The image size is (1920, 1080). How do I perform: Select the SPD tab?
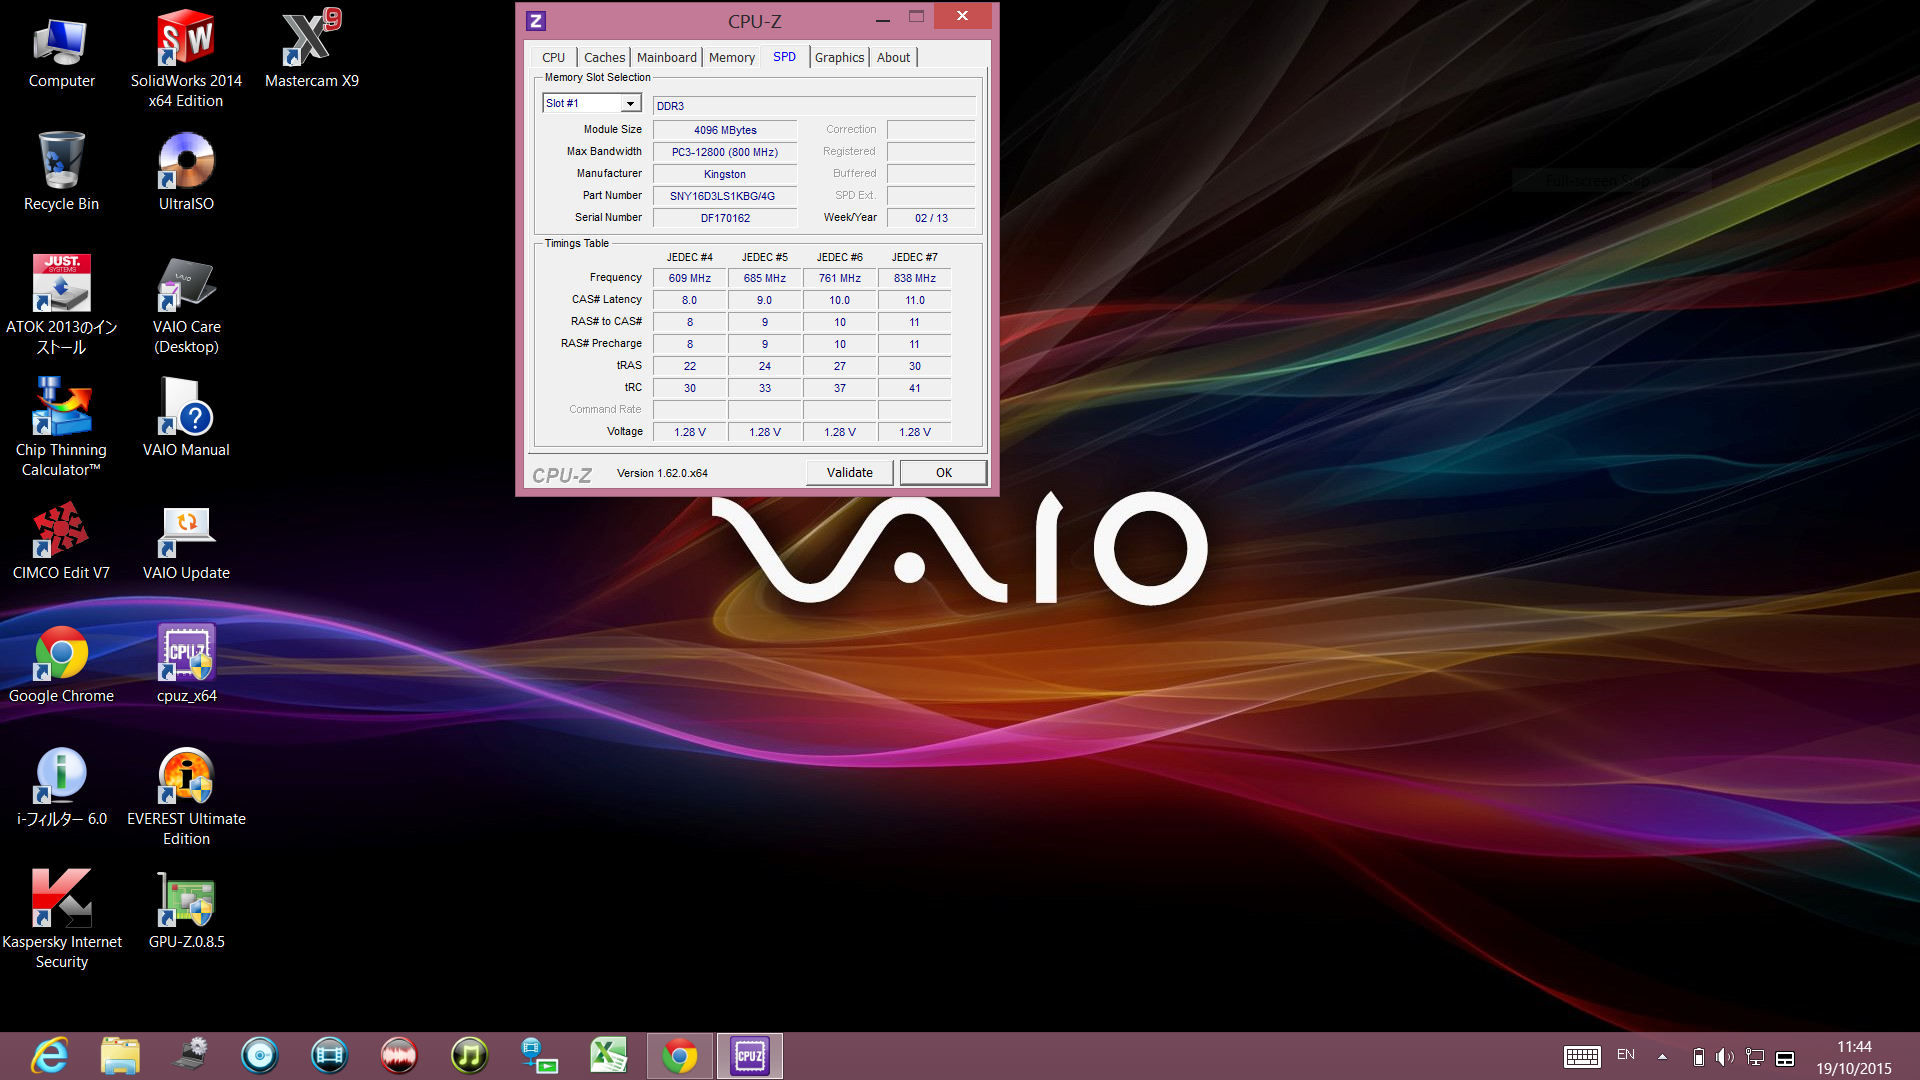pos(785,57)
